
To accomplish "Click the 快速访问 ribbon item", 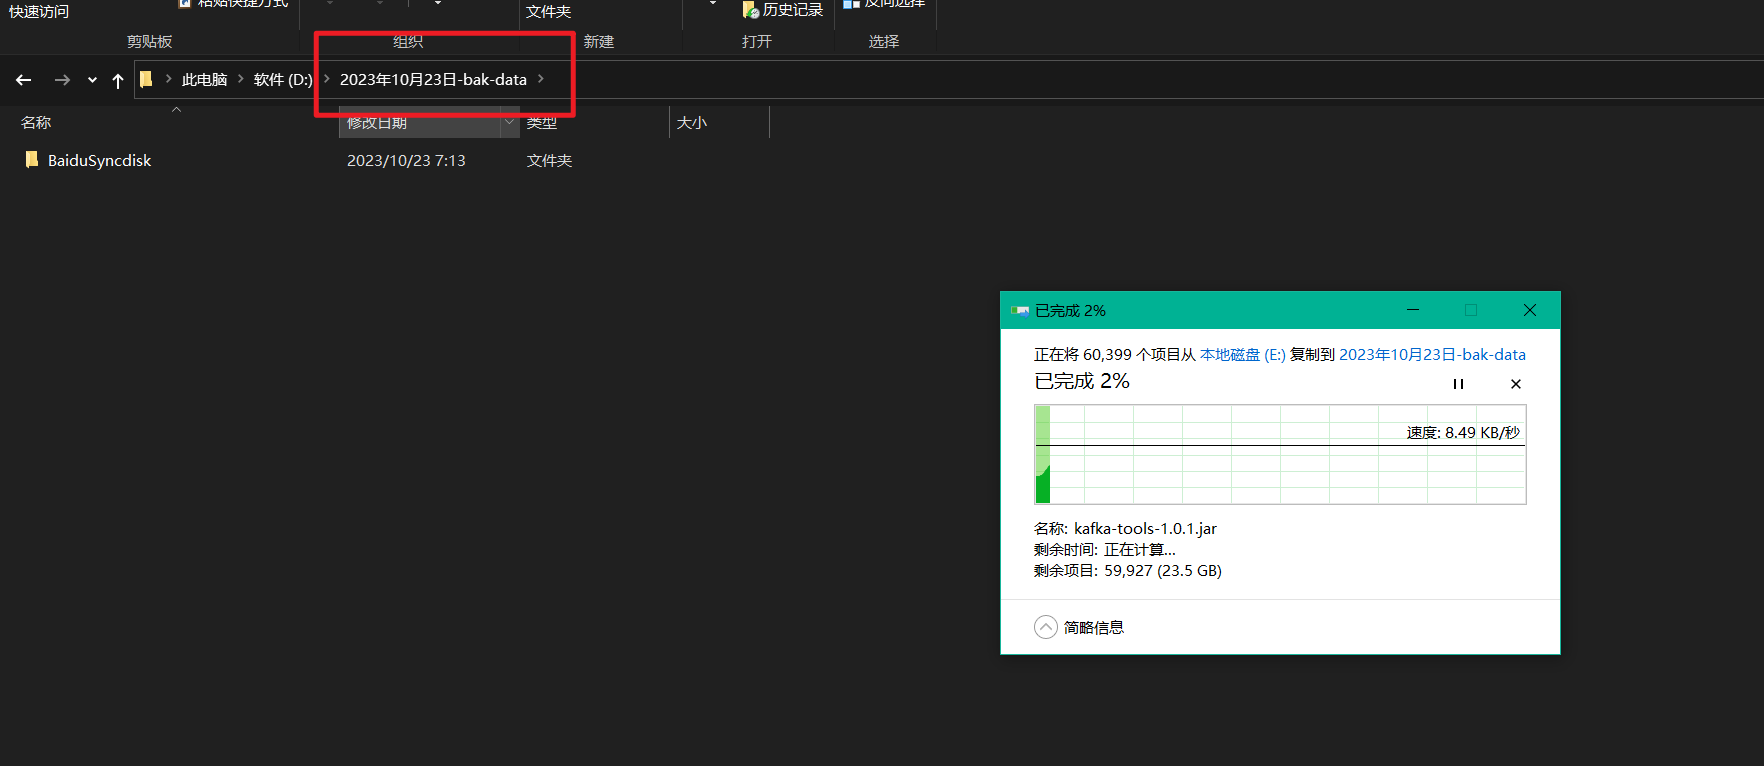I will click(x=39, y=11).
